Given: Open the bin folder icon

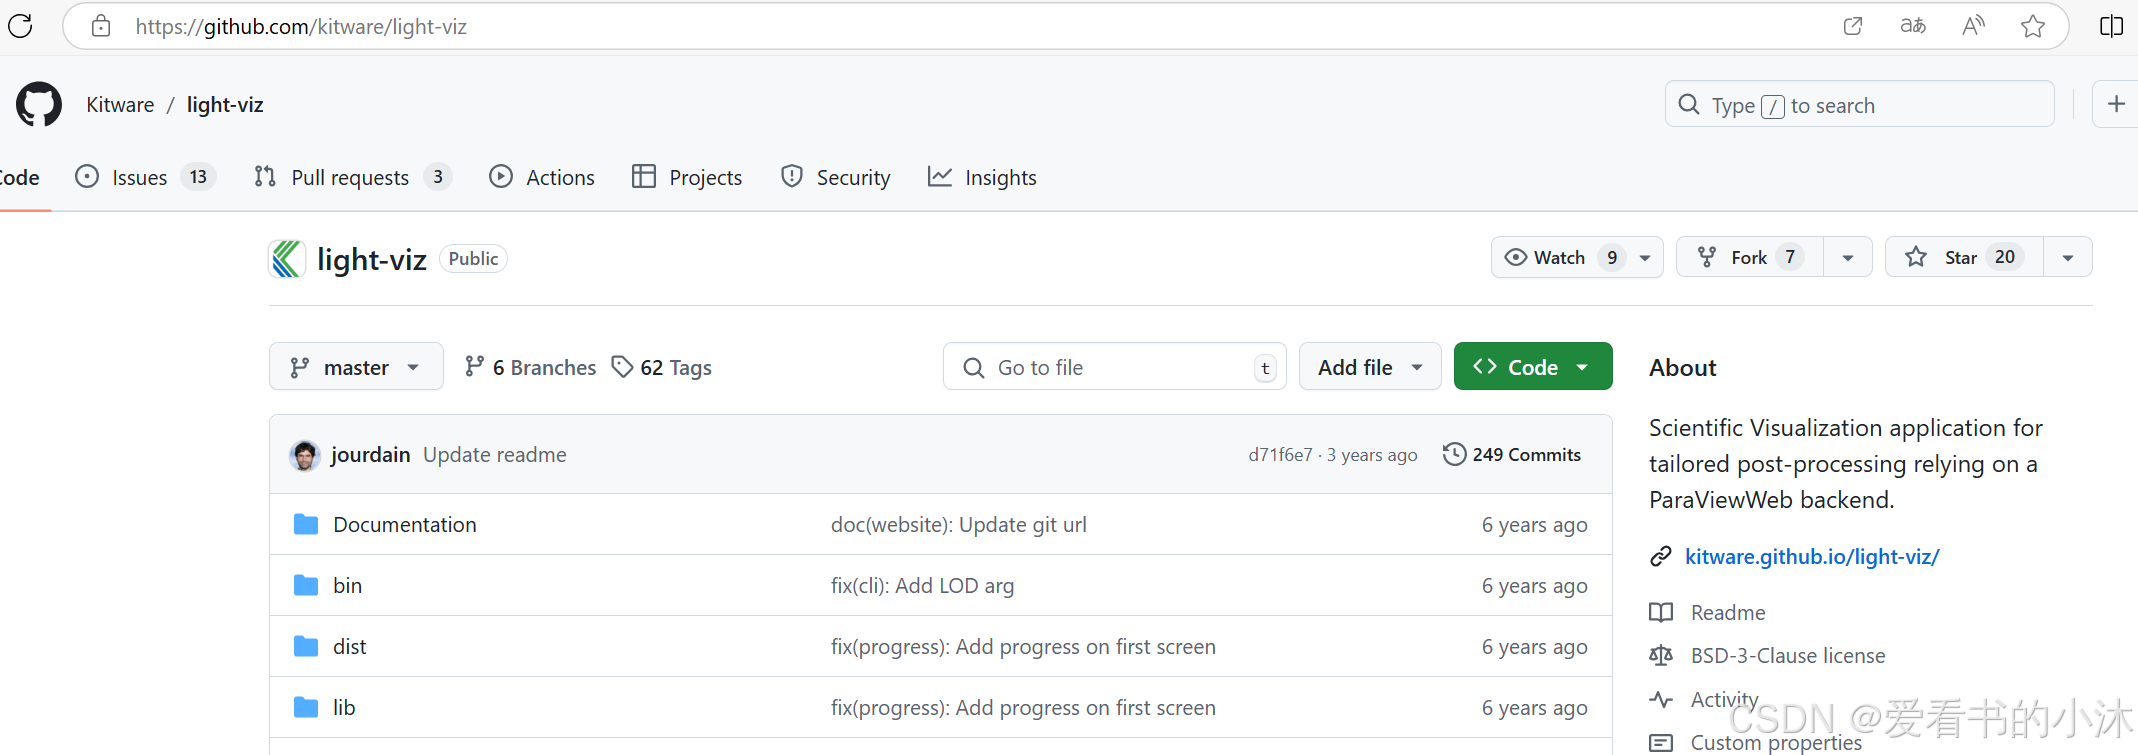Looking at the screenshot, I should (x=306, y=585).
